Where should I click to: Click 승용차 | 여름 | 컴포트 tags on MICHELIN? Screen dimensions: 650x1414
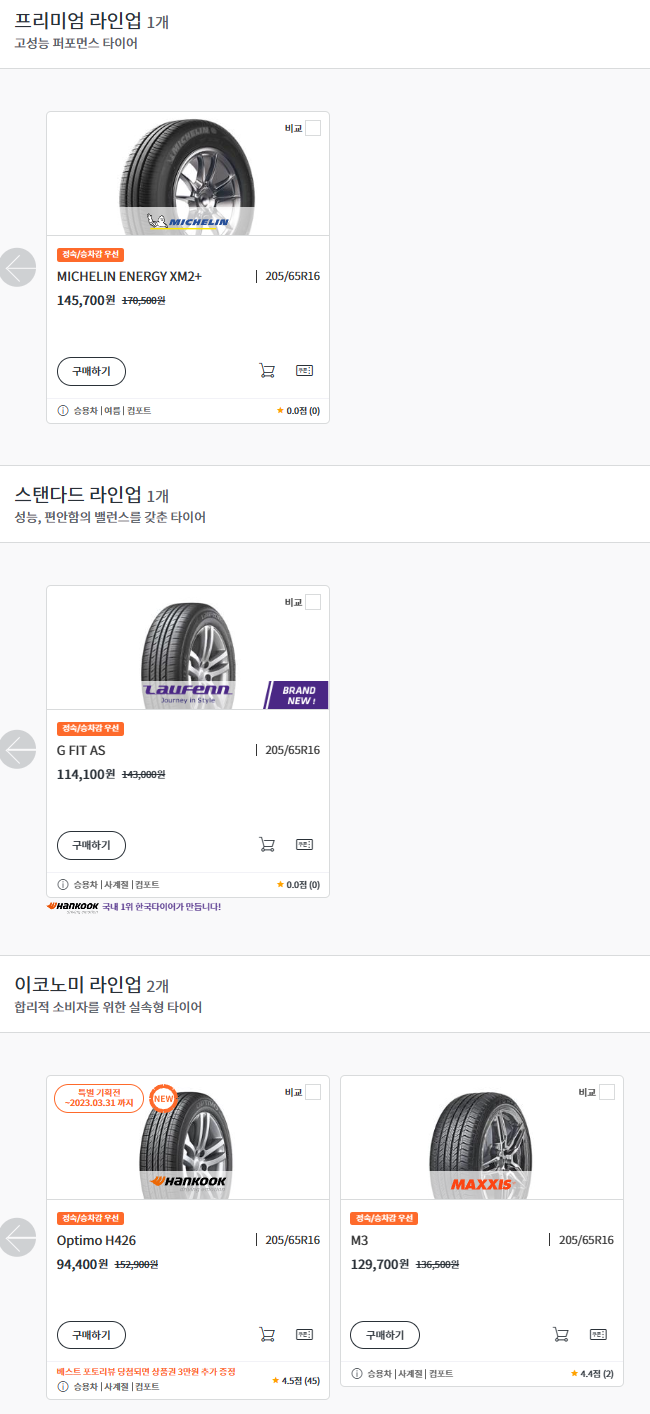pyautogui.click(x=112, y=410)
